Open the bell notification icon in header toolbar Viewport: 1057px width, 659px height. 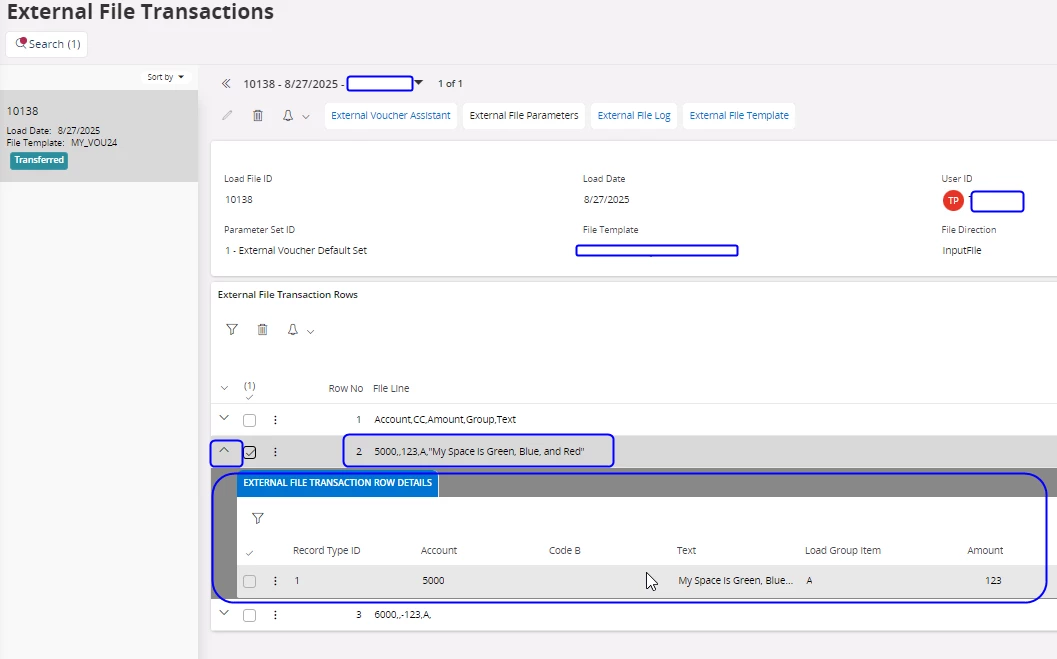[288, 116]
